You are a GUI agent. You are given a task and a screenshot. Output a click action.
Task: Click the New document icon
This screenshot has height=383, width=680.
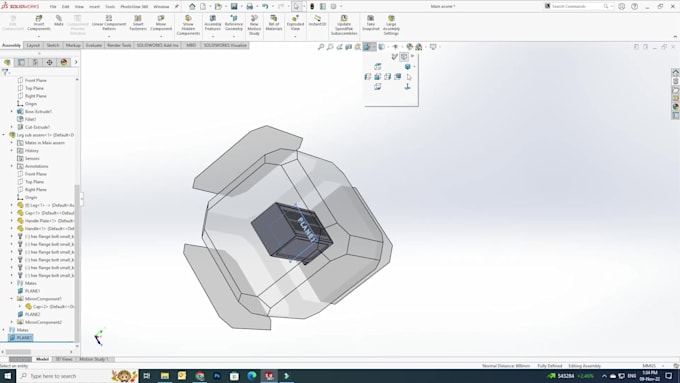(203, 7)
